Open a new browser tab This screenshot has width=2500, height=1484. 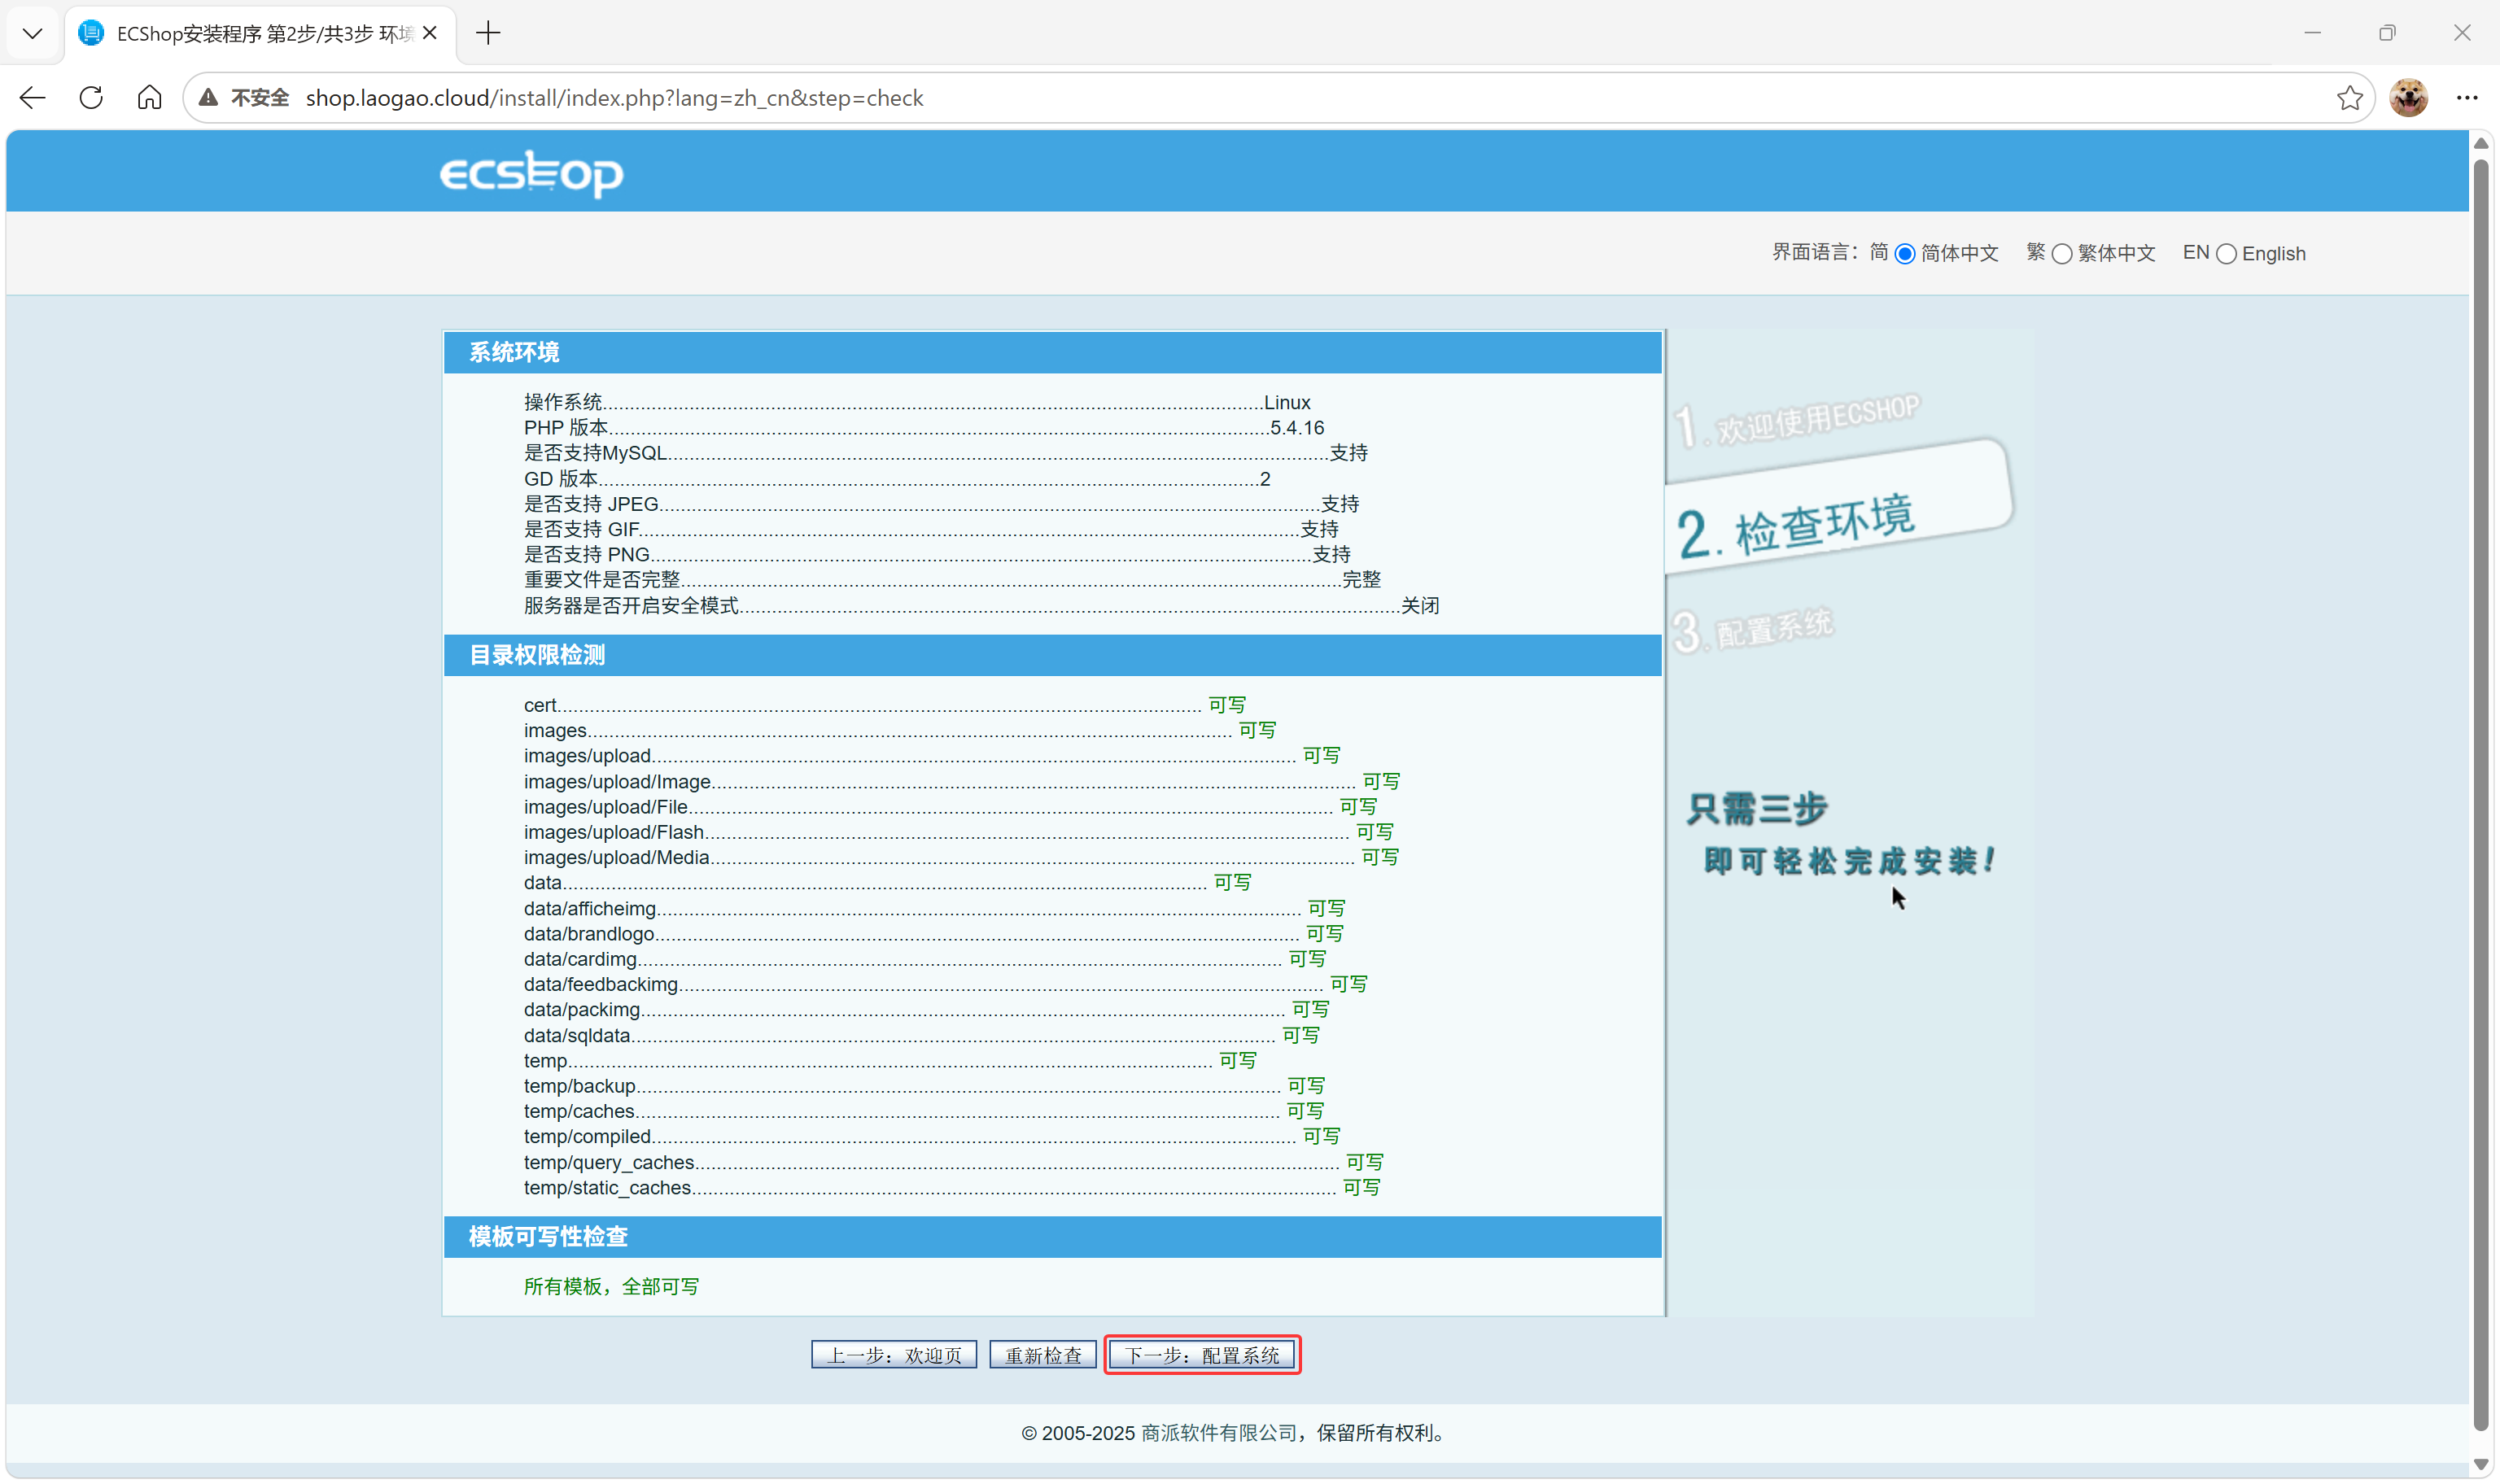click(x=488, y=33)
